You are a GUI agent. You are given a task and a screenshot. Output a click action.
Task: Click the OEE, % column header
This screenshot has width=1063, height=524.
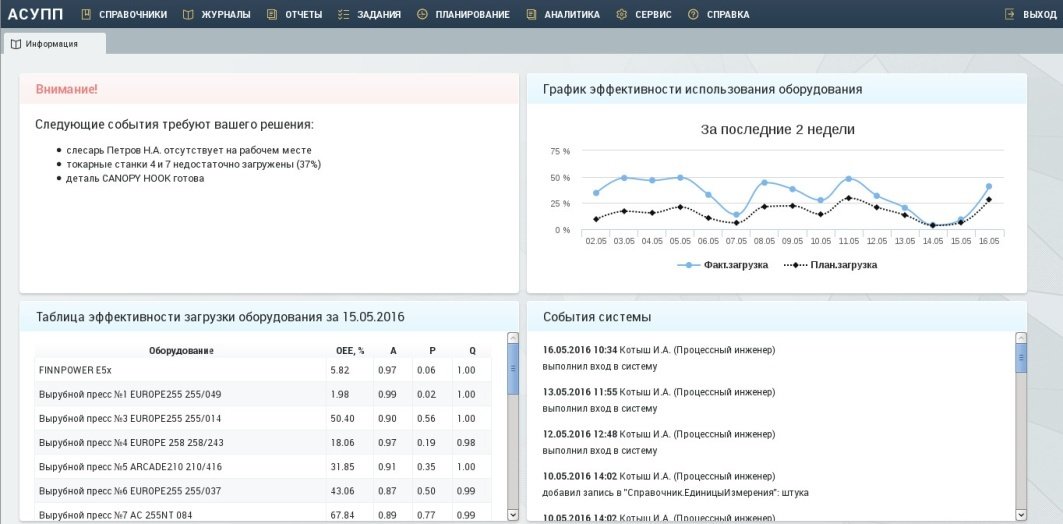350,351
